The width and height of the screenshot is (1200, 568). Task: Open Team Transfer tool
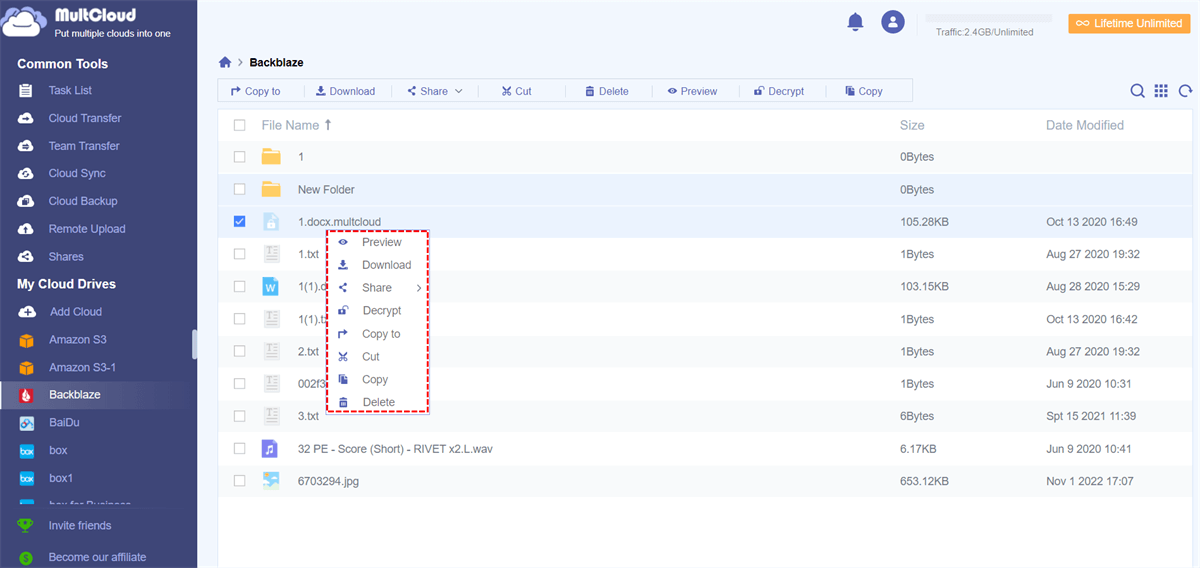(x=84, y=146)
